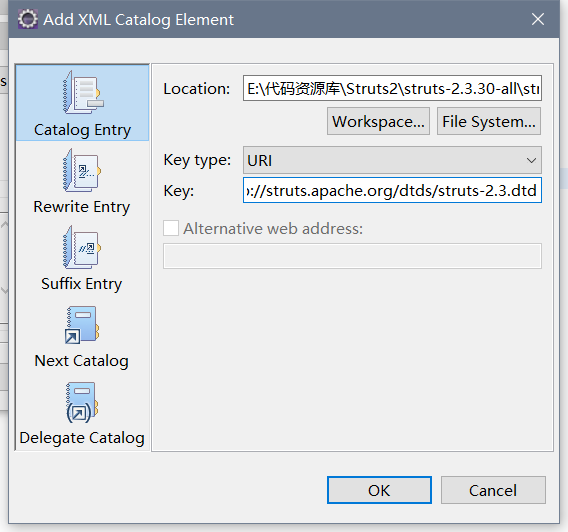Image resolution: width=568 pixels, height=532 pixels.
Task: Select the Next Catalog notebook icon
Action: point(82,325)
